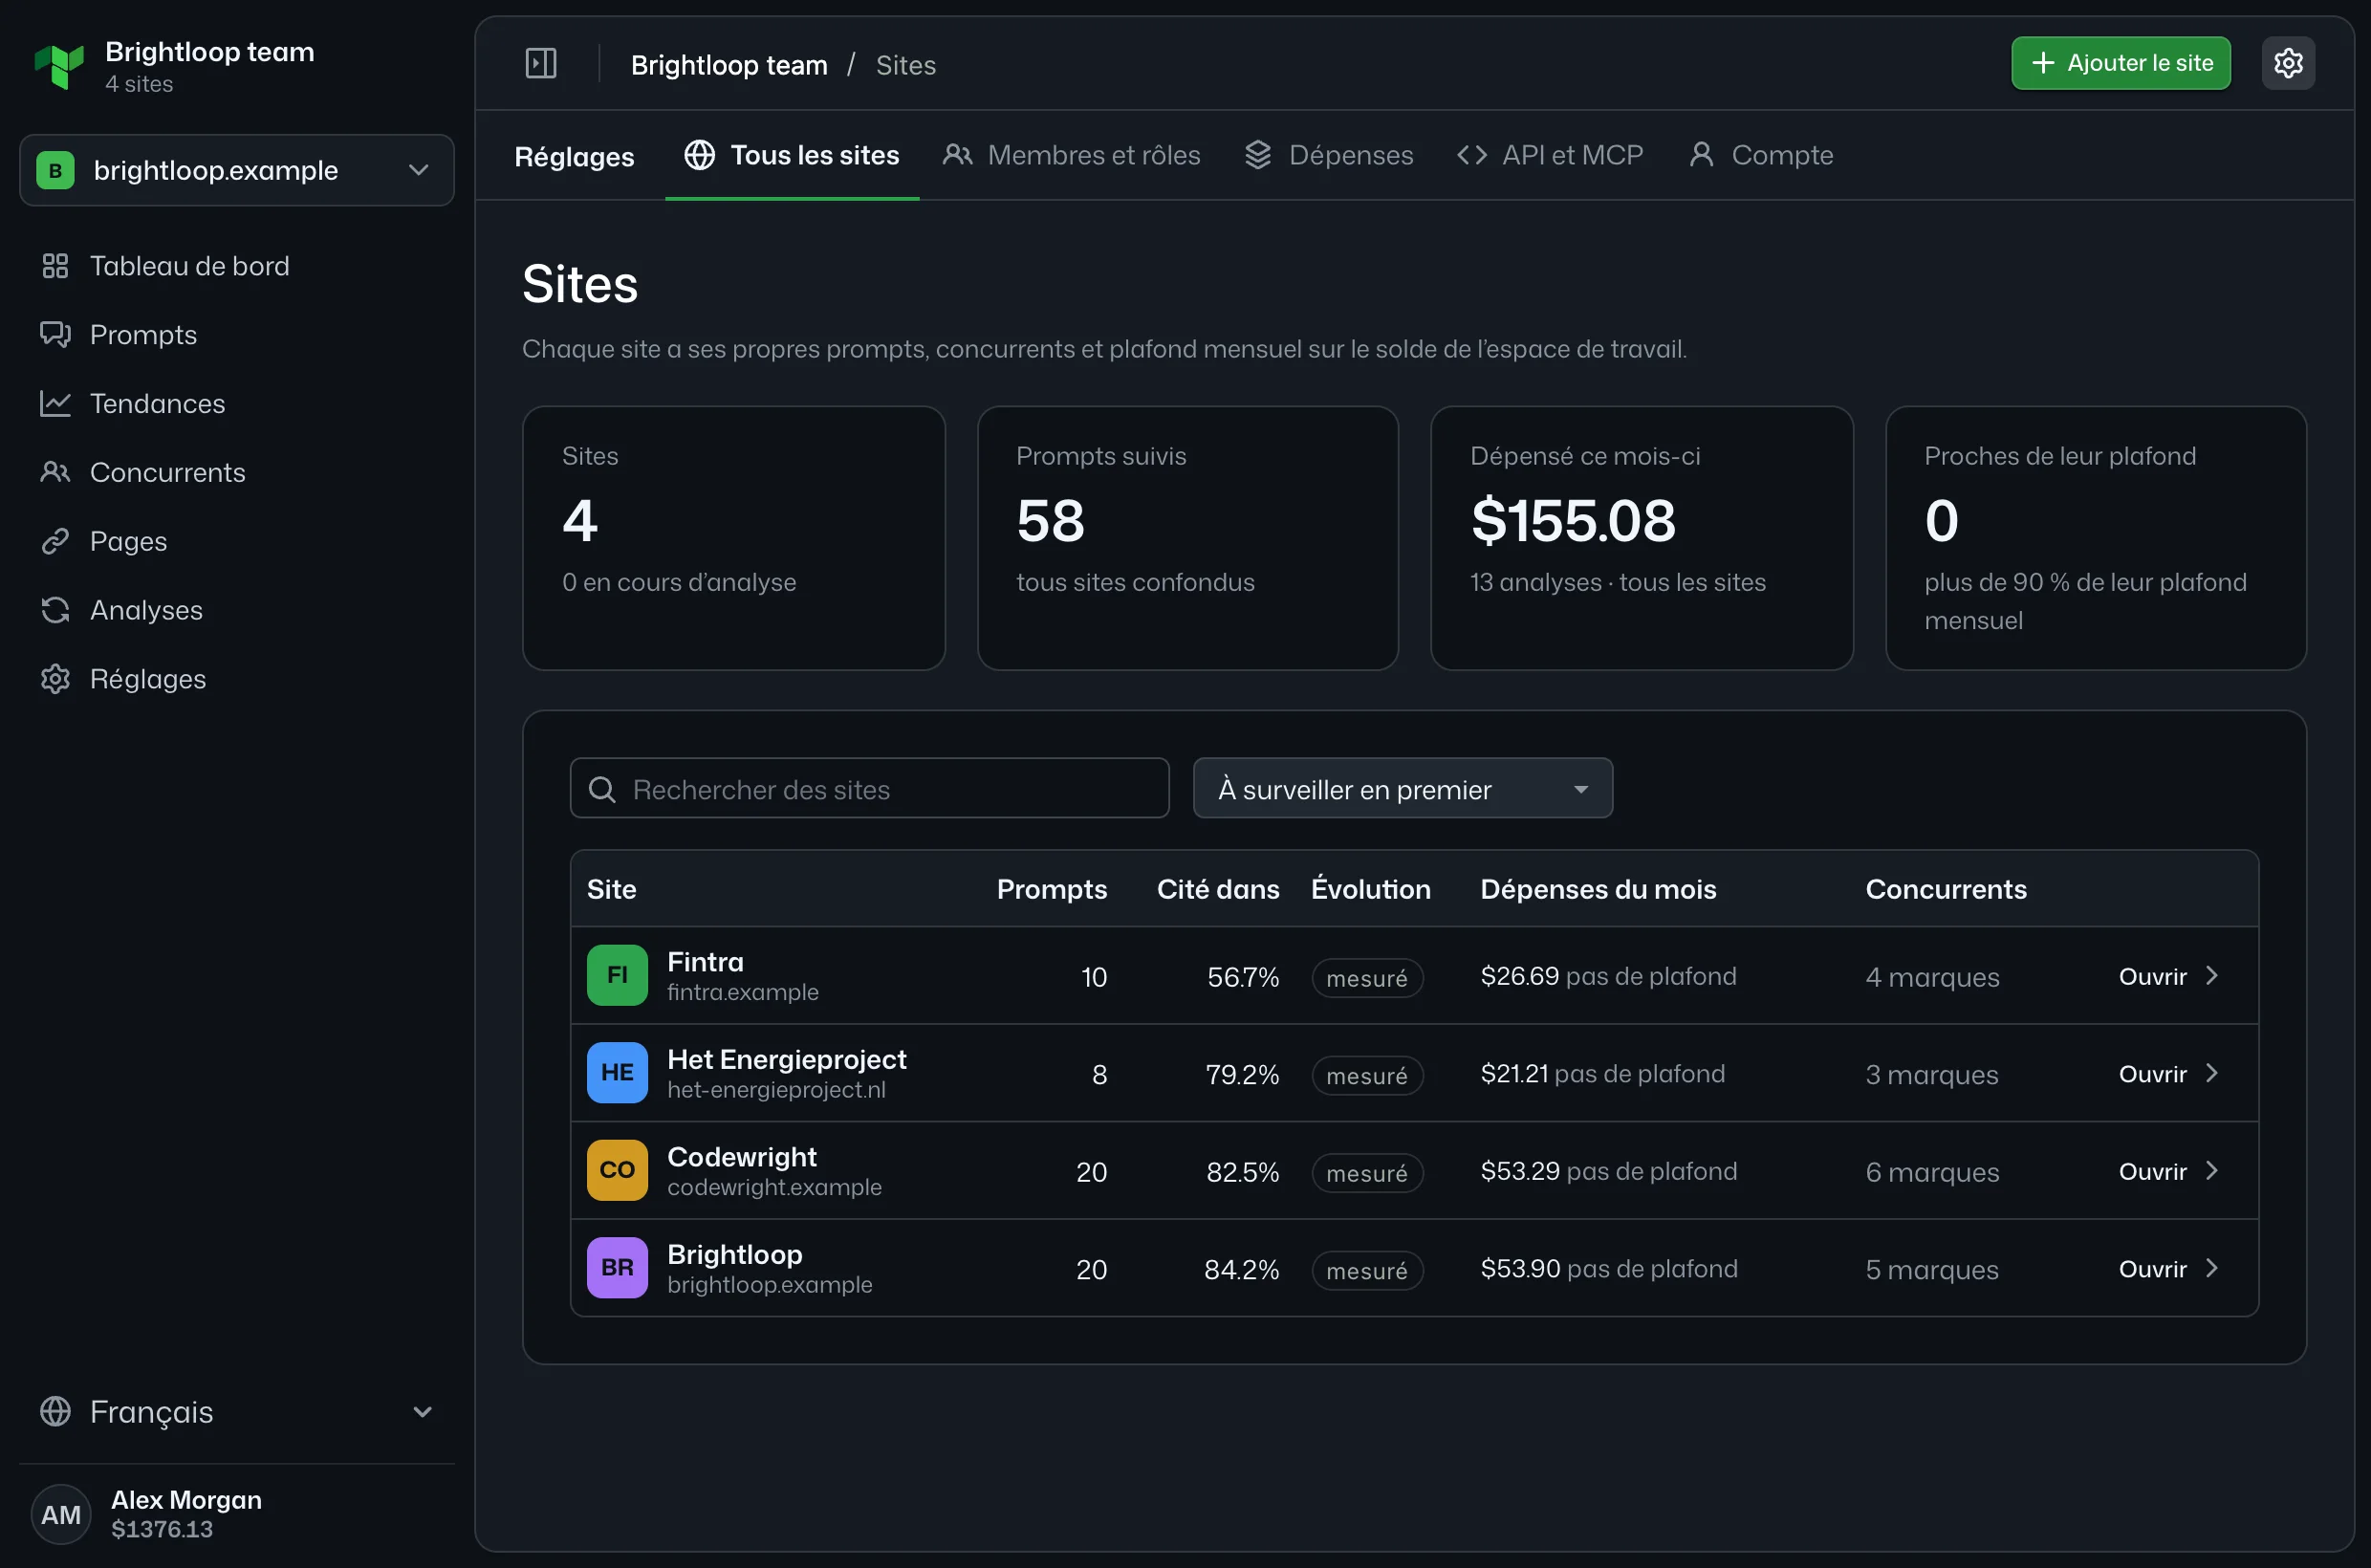Screen dimensions: 2371x1568
Task: Click the Fintra site name
Action: [x=705, y=962]
